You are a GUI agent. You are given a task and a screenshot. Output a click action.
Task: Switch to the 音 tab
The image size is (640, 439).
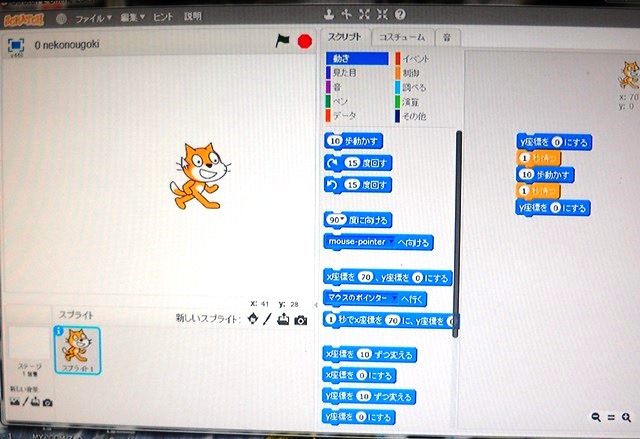click(447, 38)
